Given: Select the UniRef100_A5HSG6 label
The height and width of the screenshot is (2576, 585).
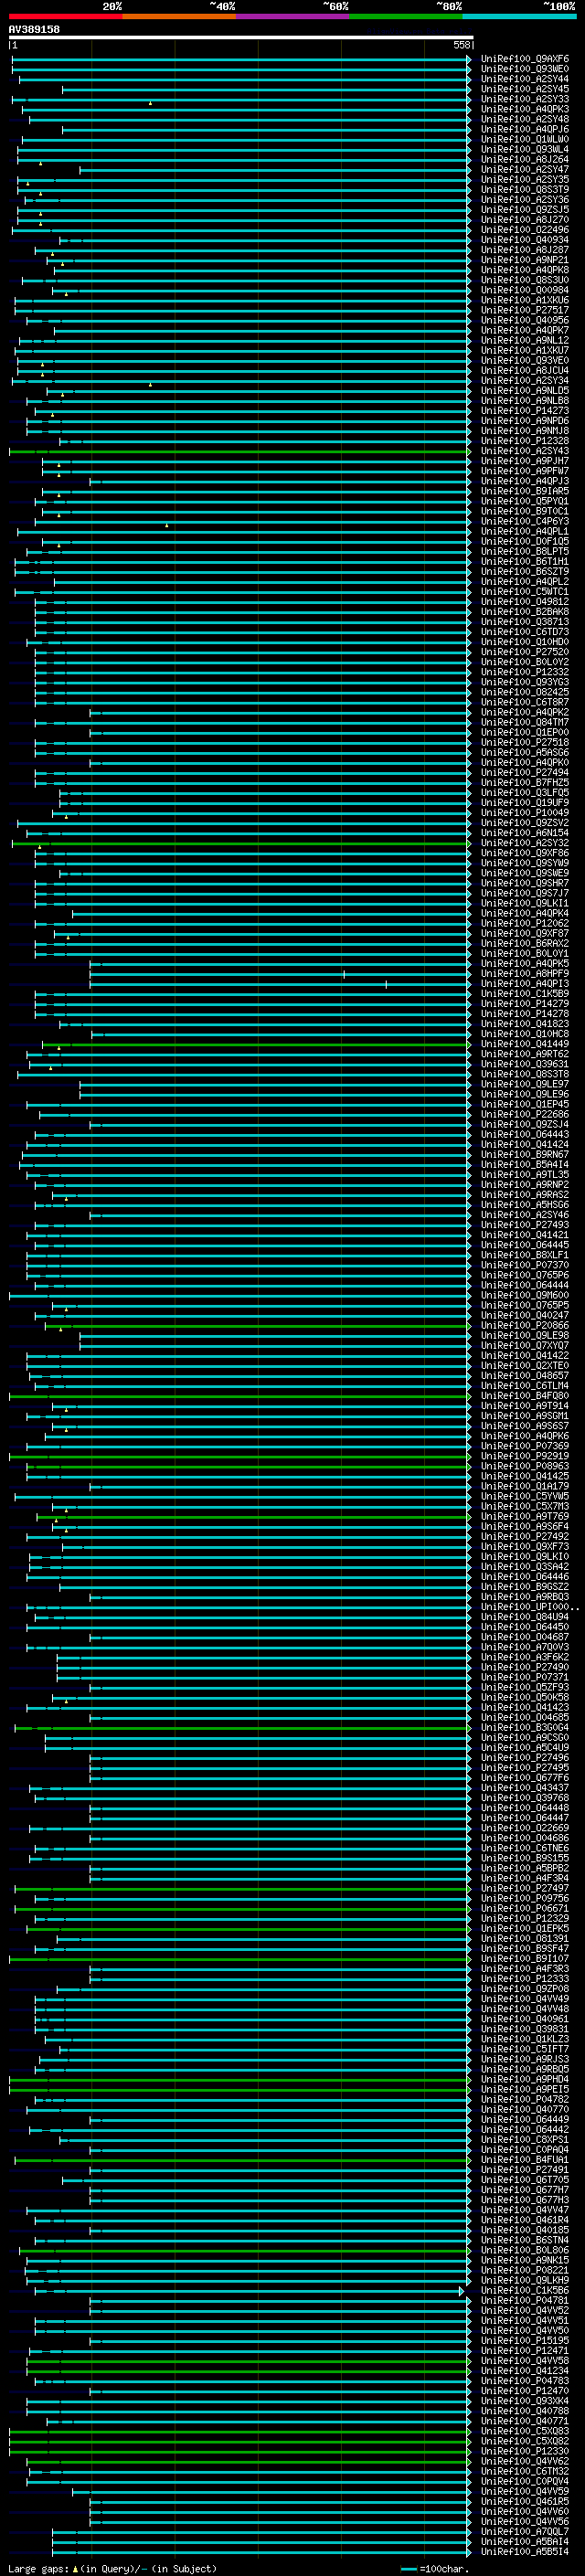Looking at the screenshot, I should coord(524,1205).
